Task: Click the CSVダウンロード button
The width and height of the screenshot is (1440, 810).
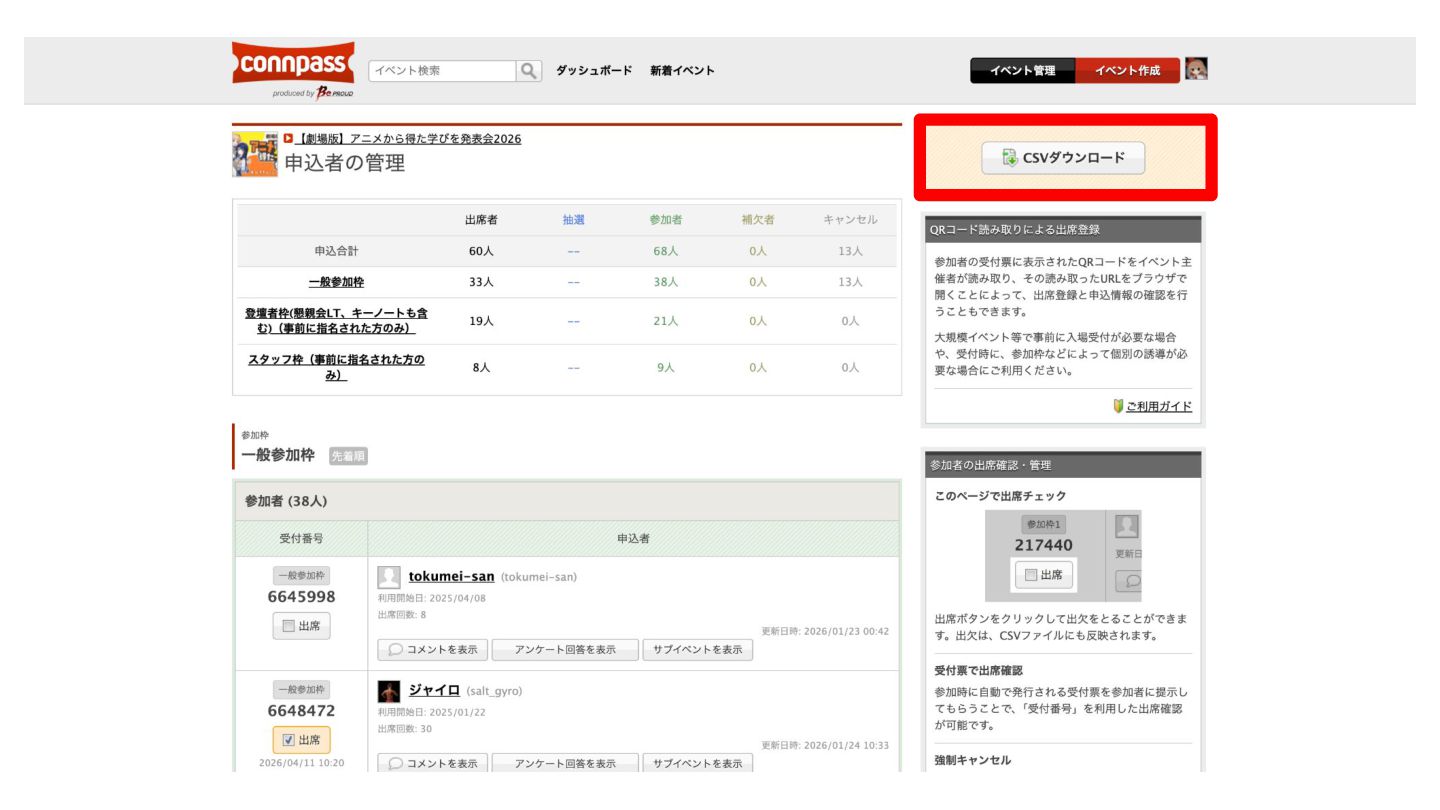Action: tap(1063, 158)
